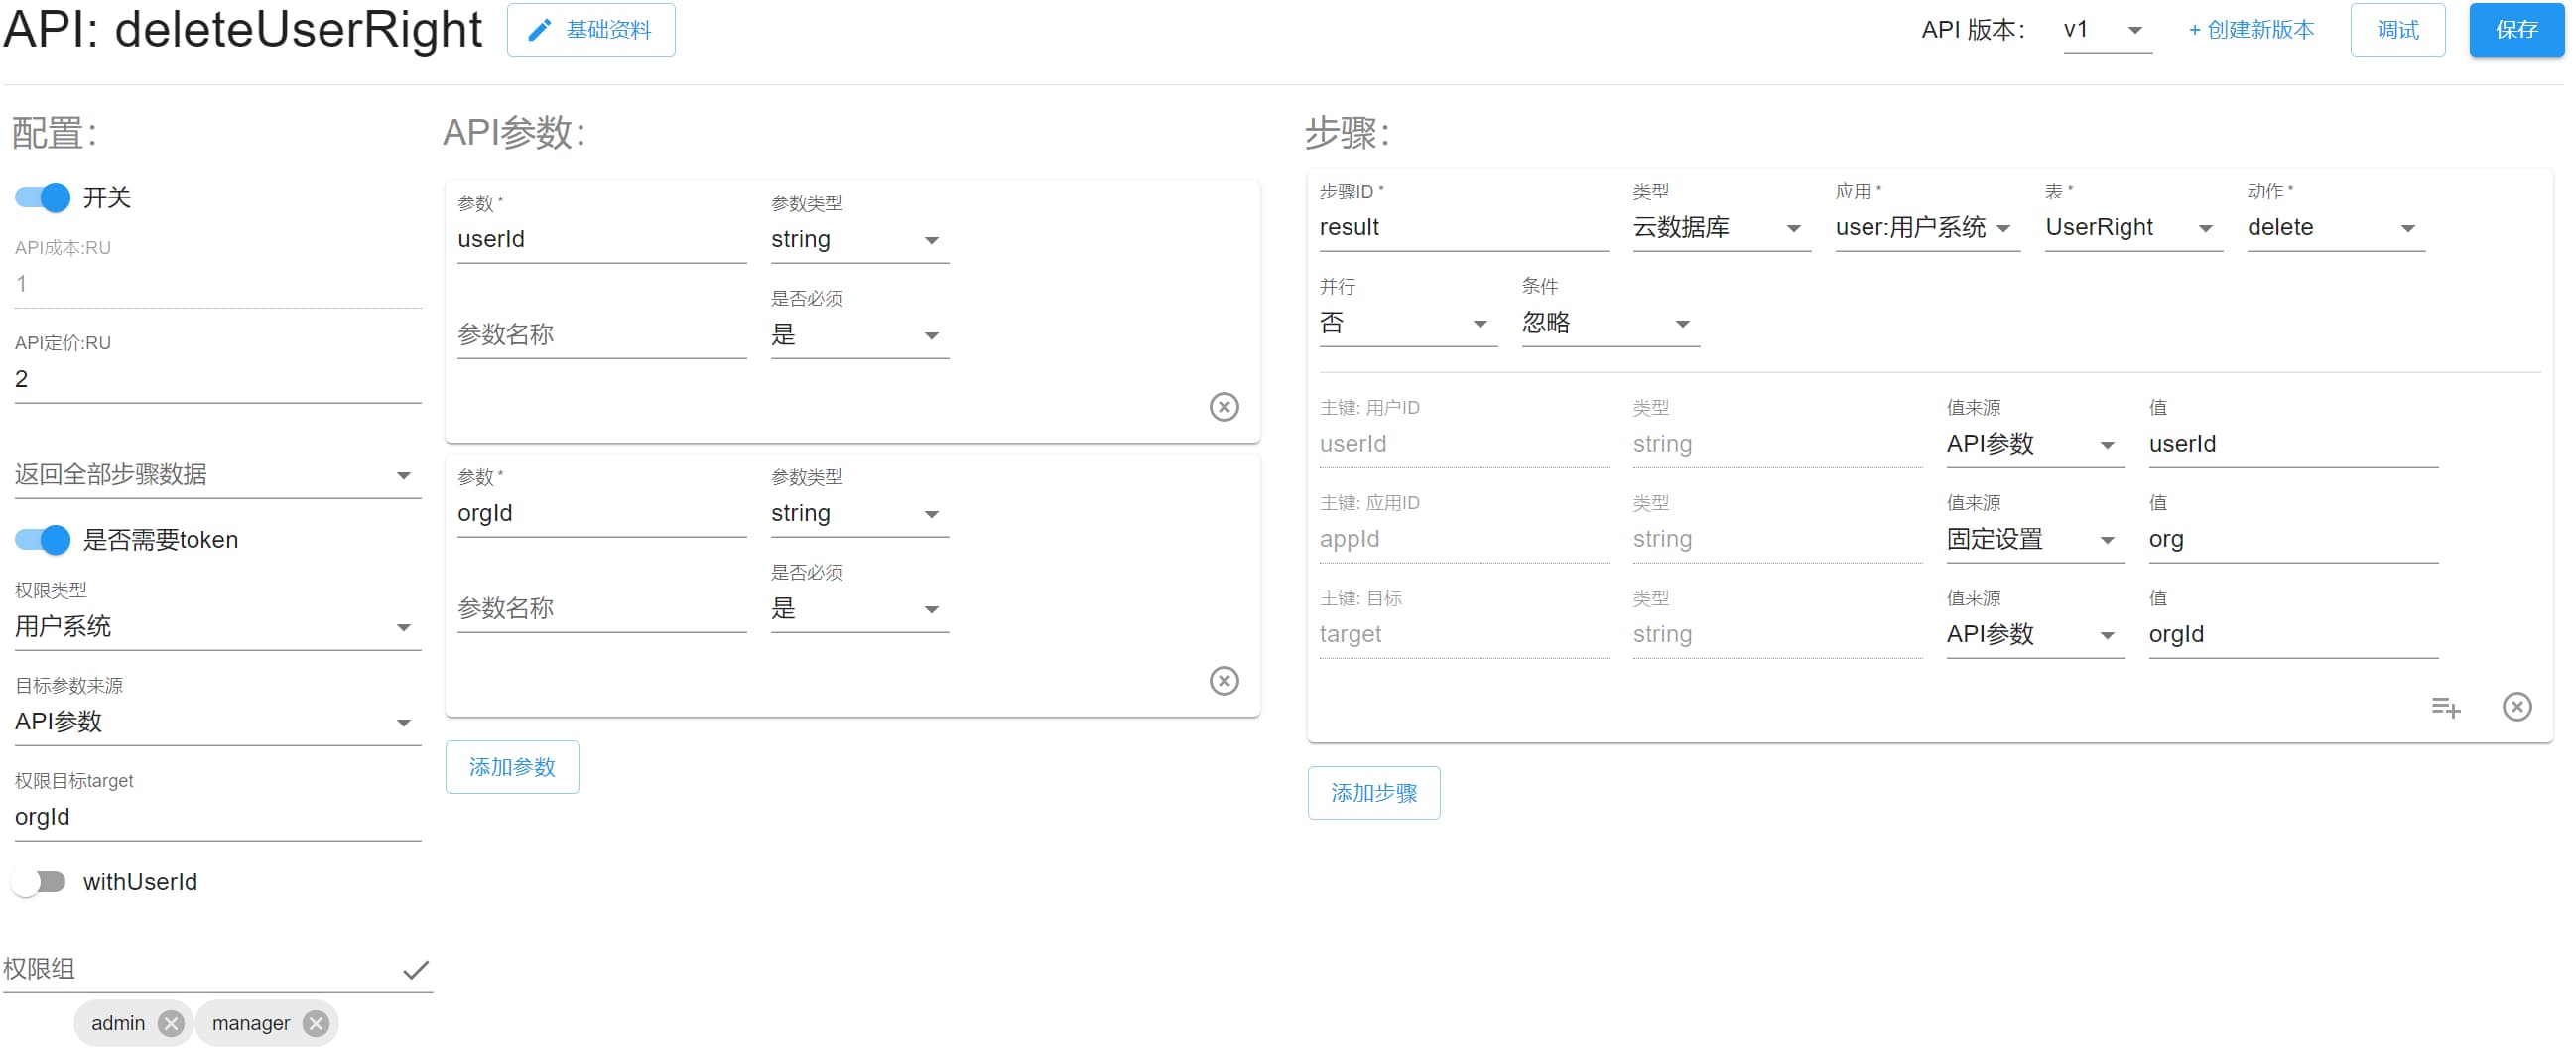Click the 权限组 input field

point(200,969)
